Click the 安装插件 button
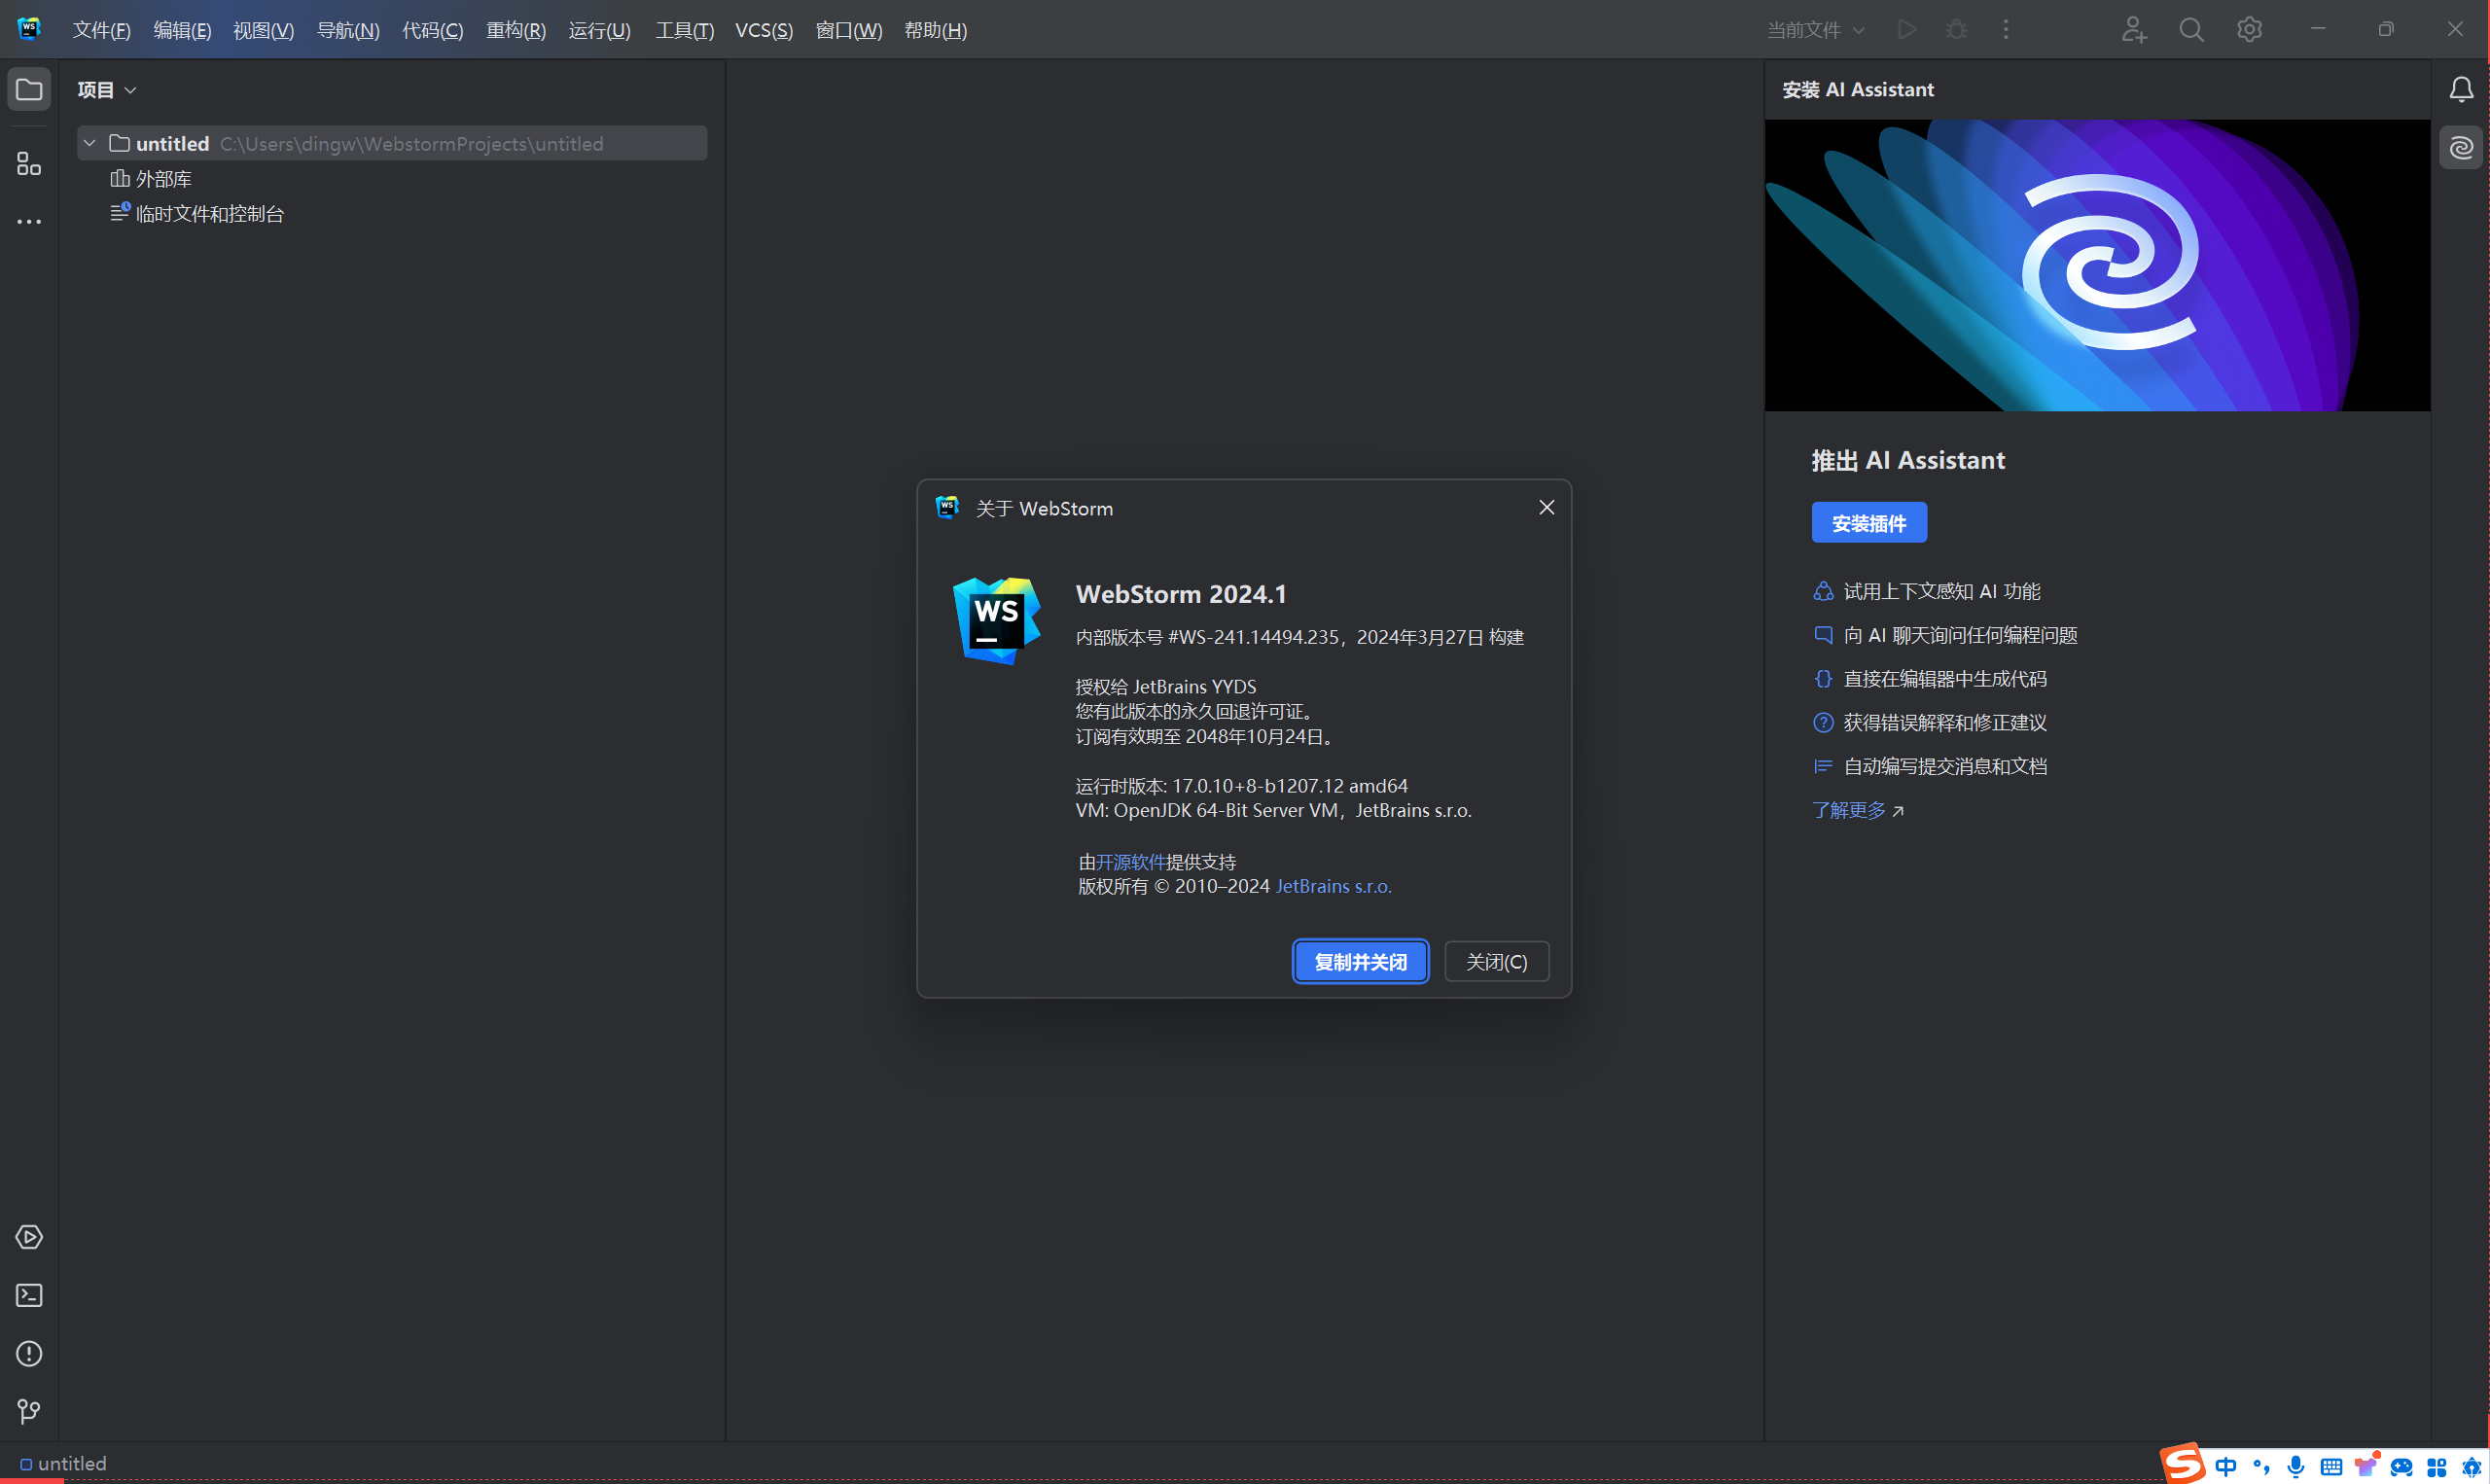Viewport: 2490px width, 1484px height. 1868,523
